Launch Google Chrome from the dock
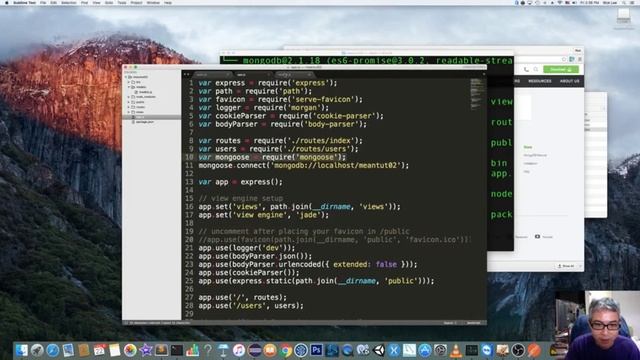Screen dimensions: 640x360 point(285,350)
